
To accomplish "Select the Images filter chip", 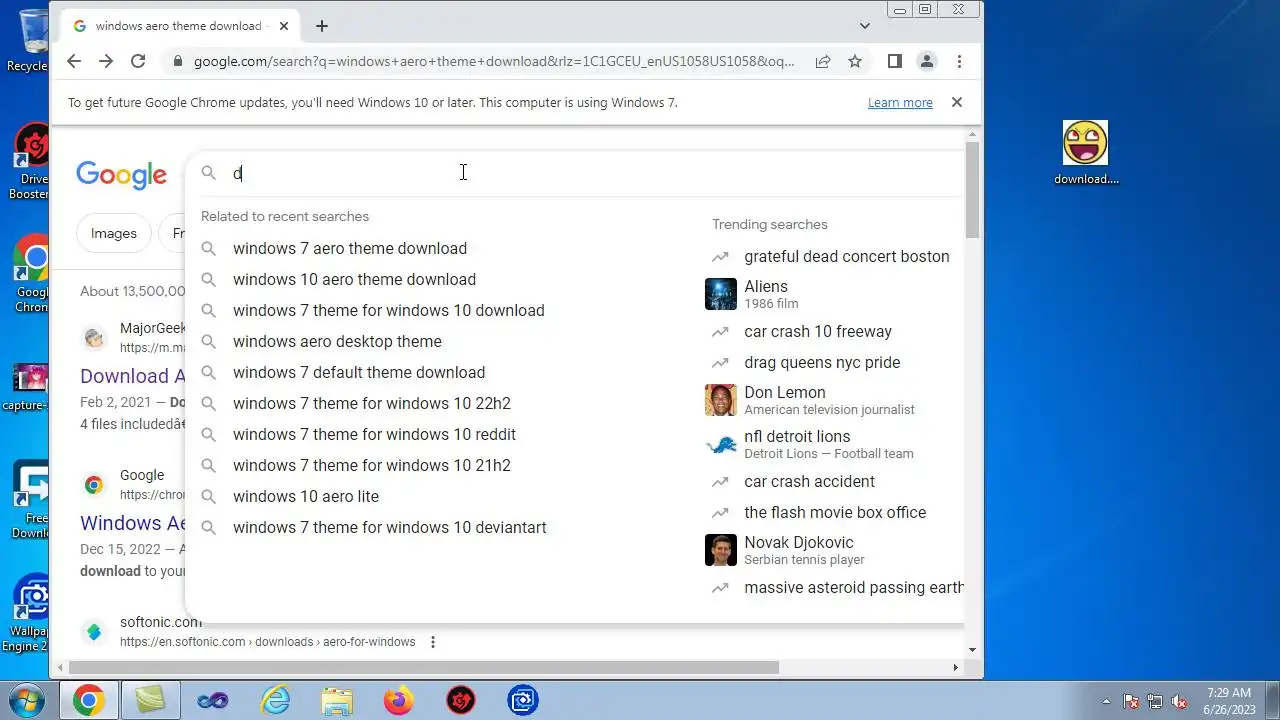I will coord(114,233).
